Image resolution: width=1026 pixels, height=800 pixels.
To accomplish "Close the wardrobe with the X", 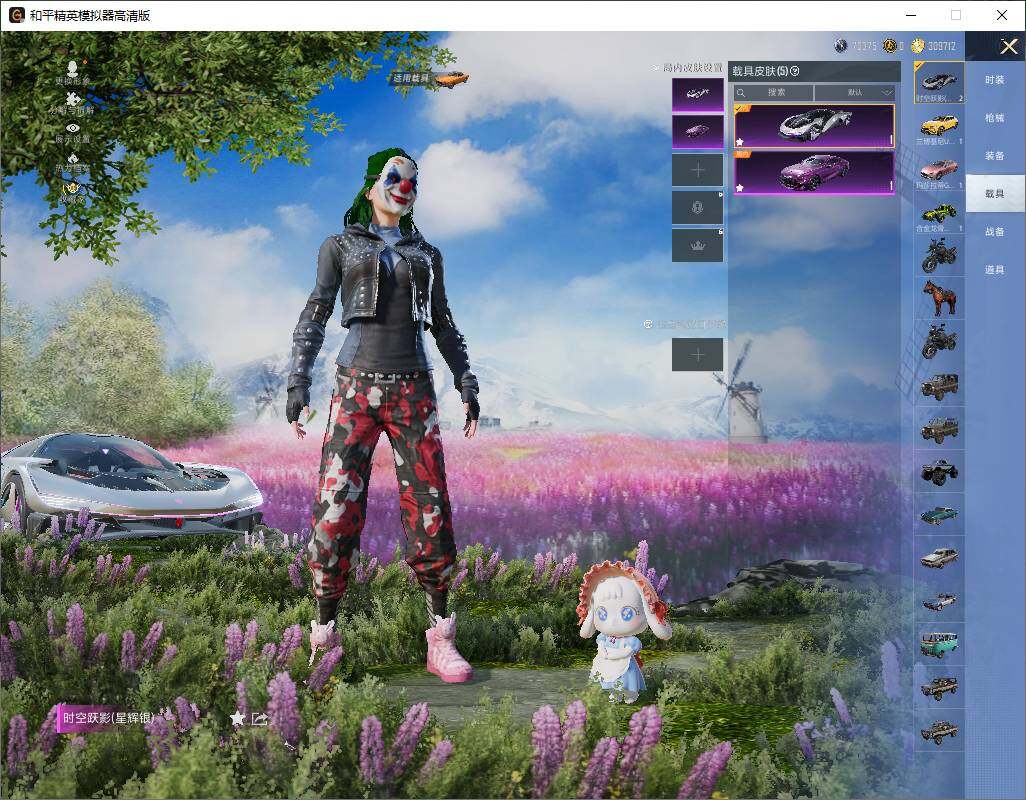I will click(1008, 46).
